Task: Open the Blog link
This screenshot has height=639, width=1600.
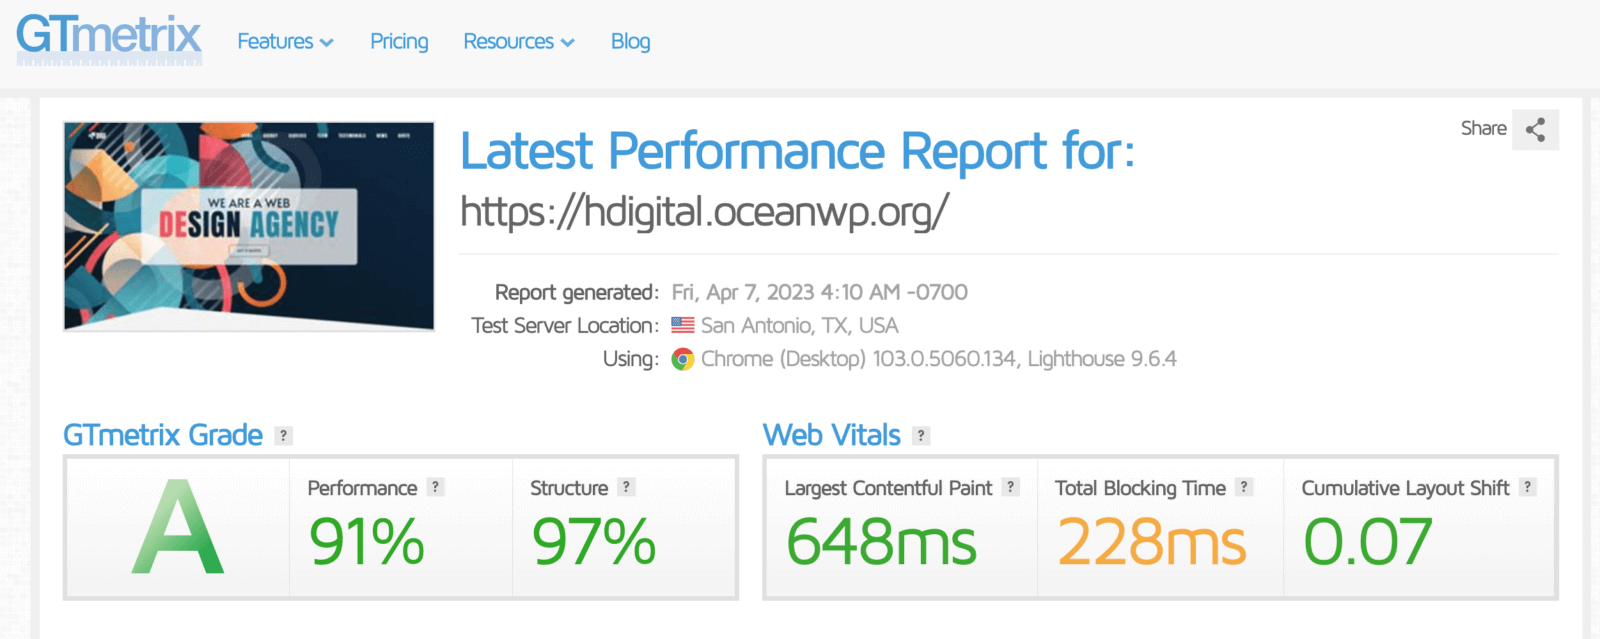Action: point(630,42)
